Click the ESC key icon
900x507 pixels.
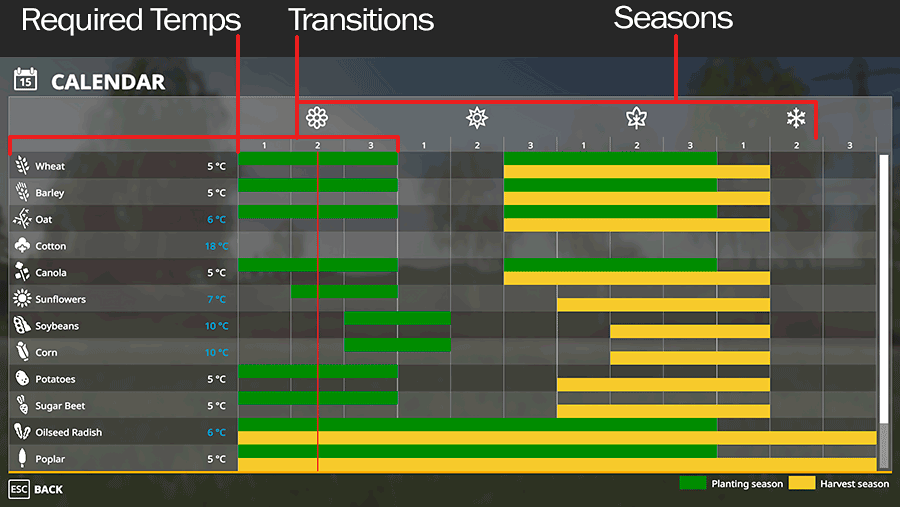coord(19,489)
